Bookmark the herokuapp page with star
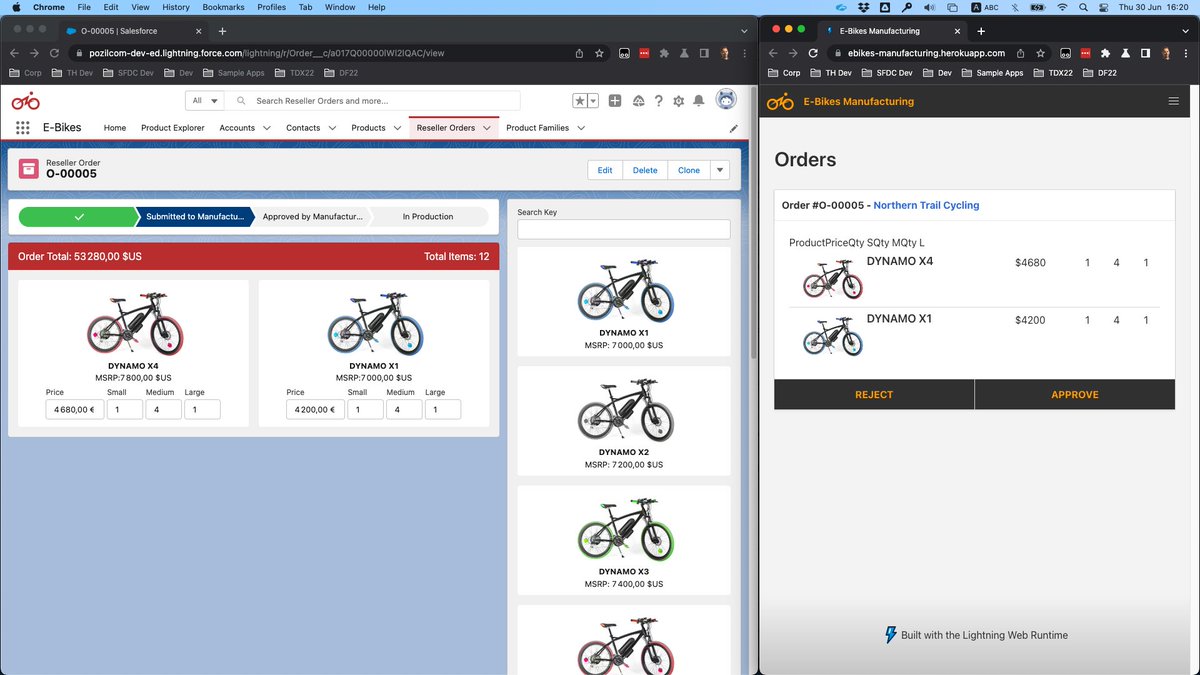This screenshot has height=675, width=1200. pyautogui.click(x=1041, y=53)
